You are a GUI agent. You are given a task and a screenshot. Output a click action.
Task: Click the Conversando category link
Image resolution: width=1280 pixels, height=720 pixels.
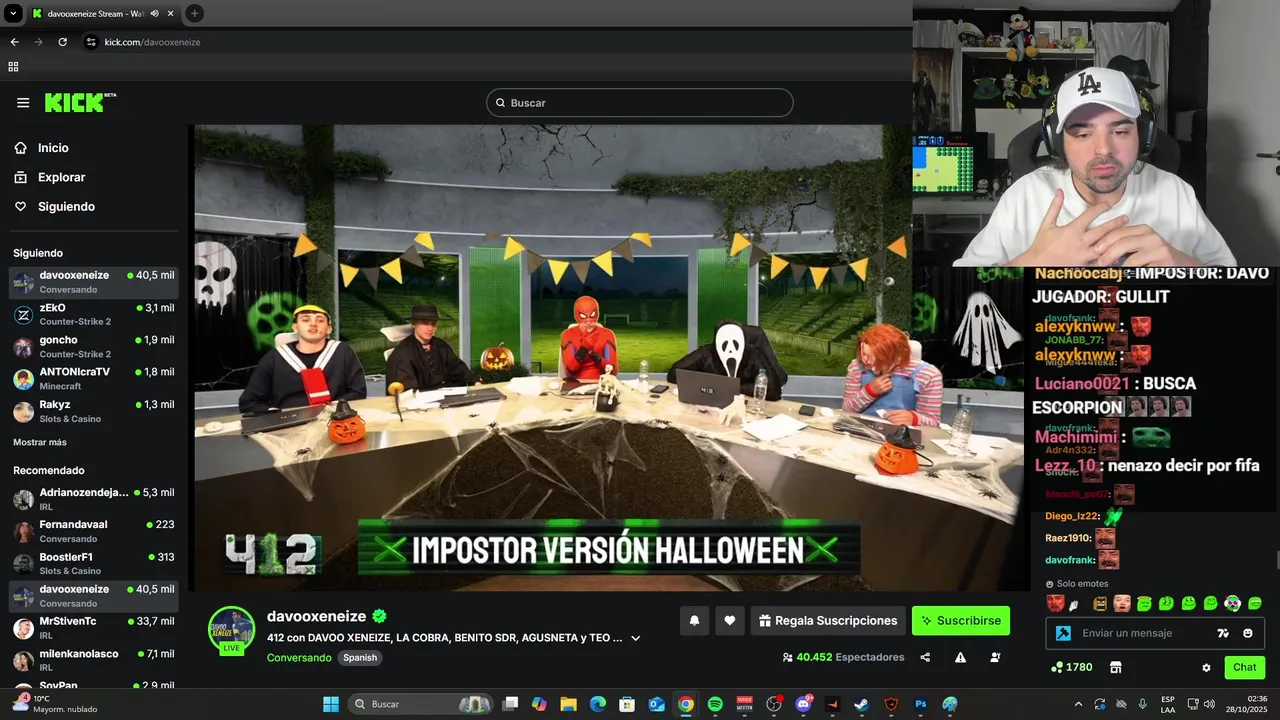tap(299, 658)
